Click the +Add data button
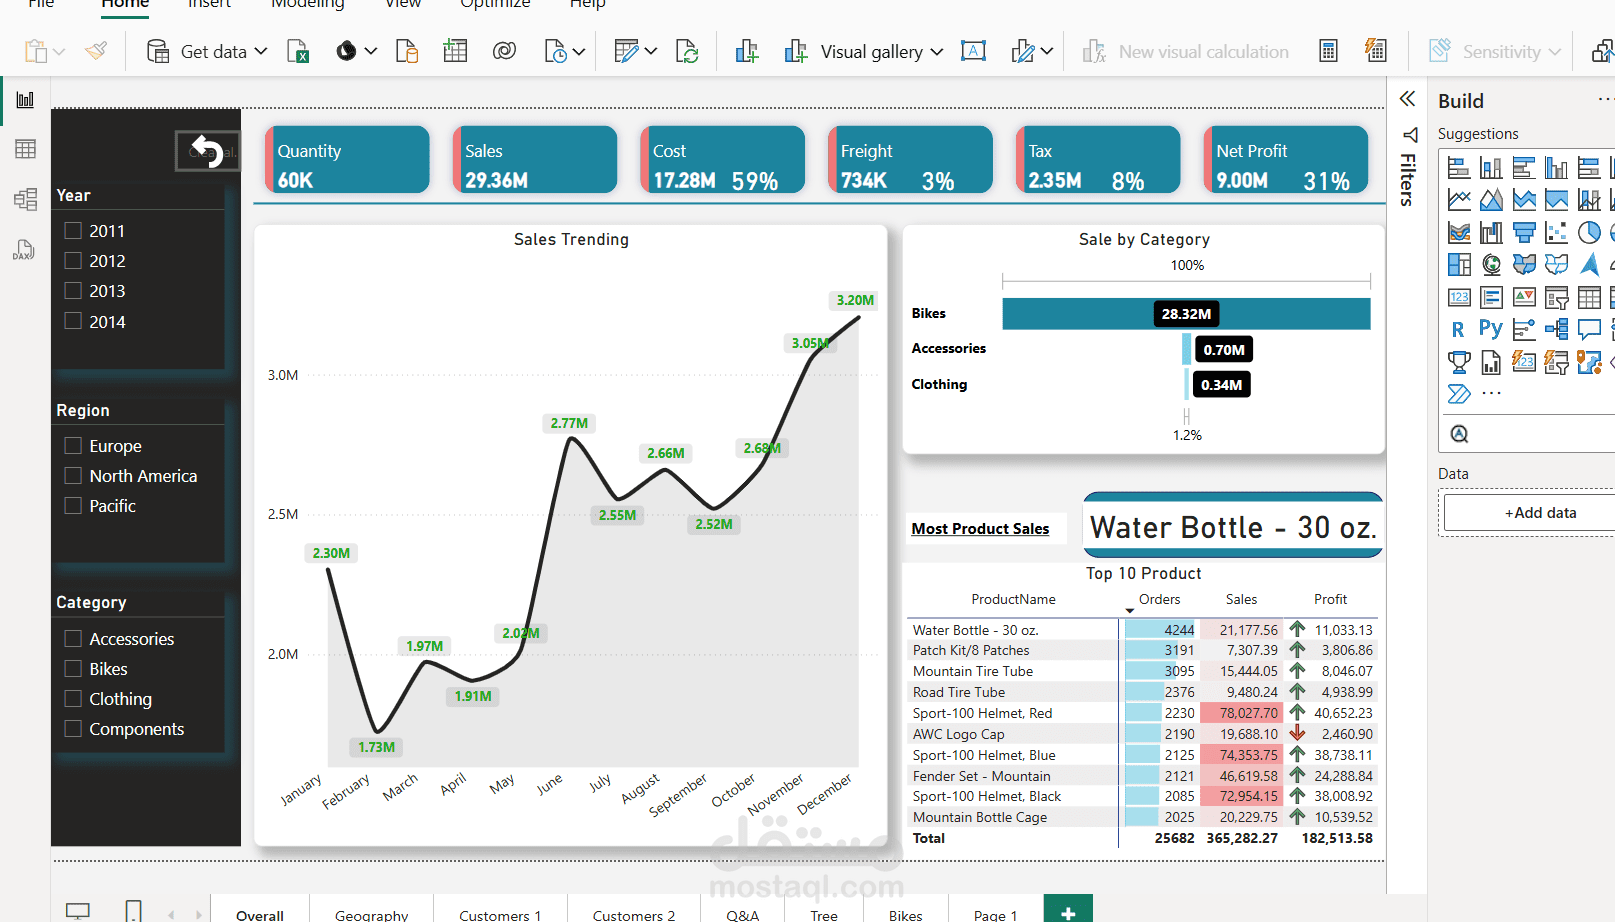The image size is (1615, 922). [1540, 513]
